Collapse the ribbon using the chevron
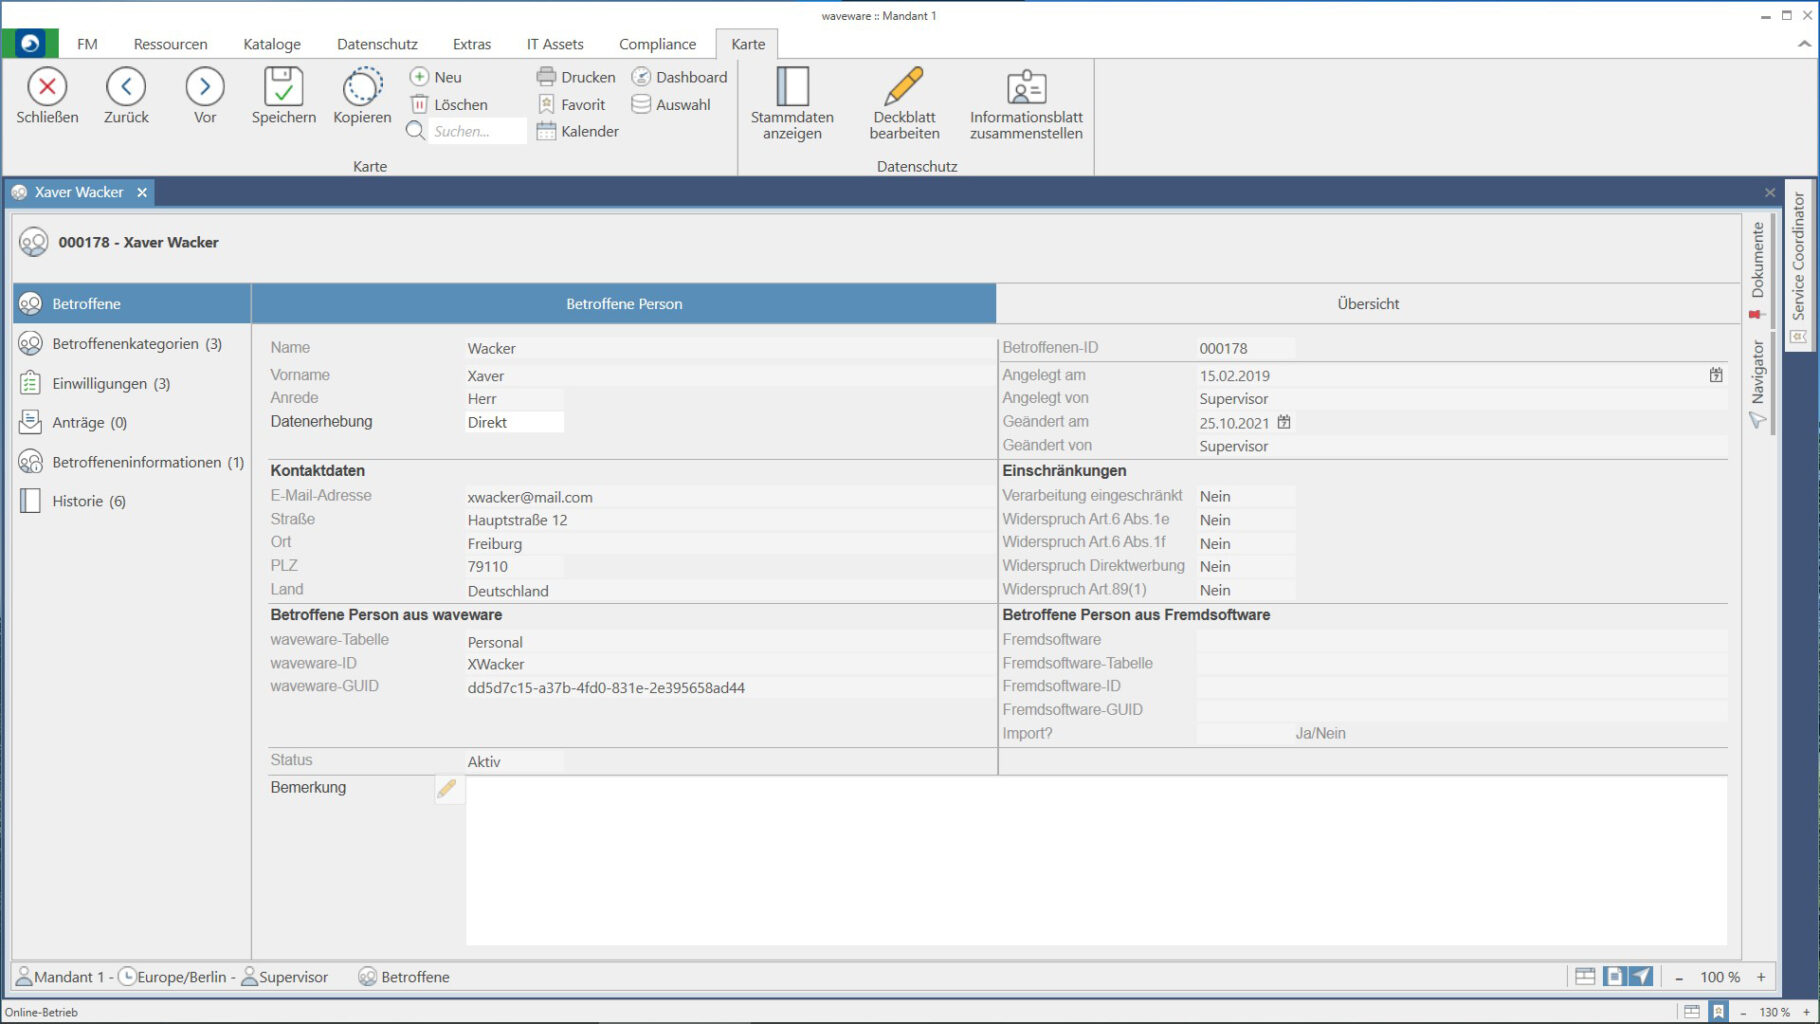This screenshot has height=1024, width=1820. [x=1804, y=44]
